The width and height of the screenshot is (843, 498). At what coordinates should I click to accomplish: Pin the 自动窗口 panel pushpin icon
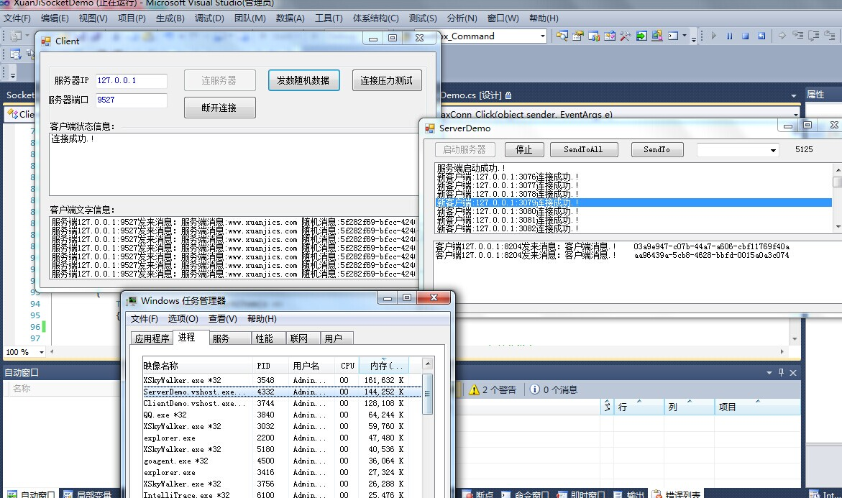[781, 372]
